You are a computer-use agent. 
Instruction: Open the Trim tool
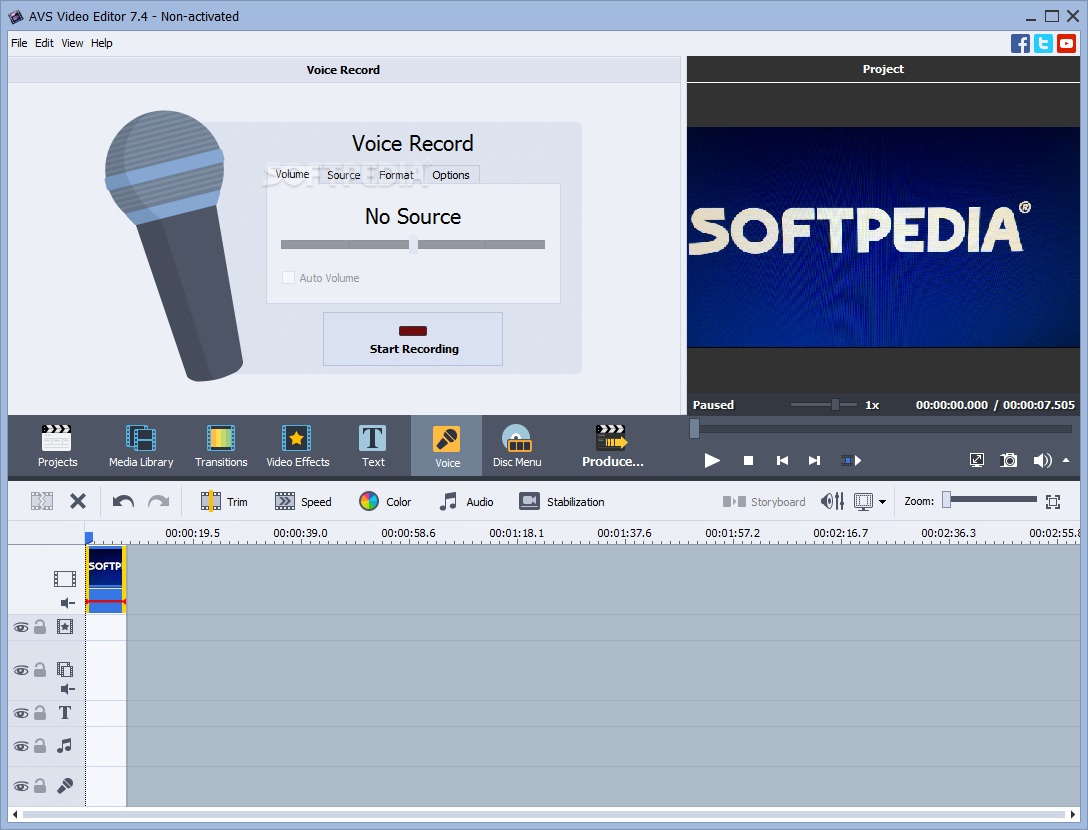click(x=223, y=501)
